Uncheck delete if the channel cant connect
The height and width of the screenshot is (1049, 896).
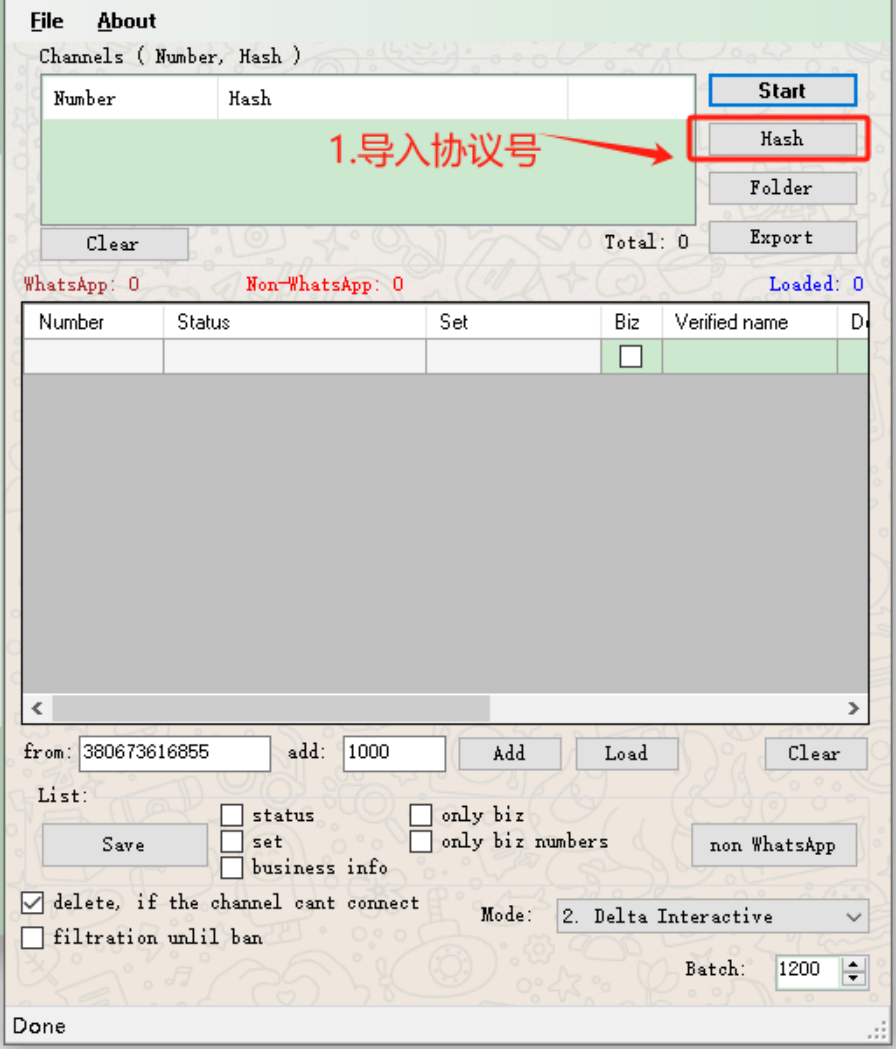32,903
